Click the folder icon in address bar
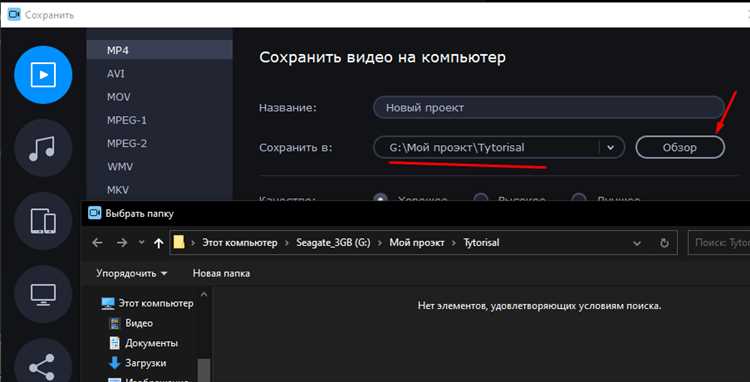This screenshot has width=750, height=382. pos(179,242)
